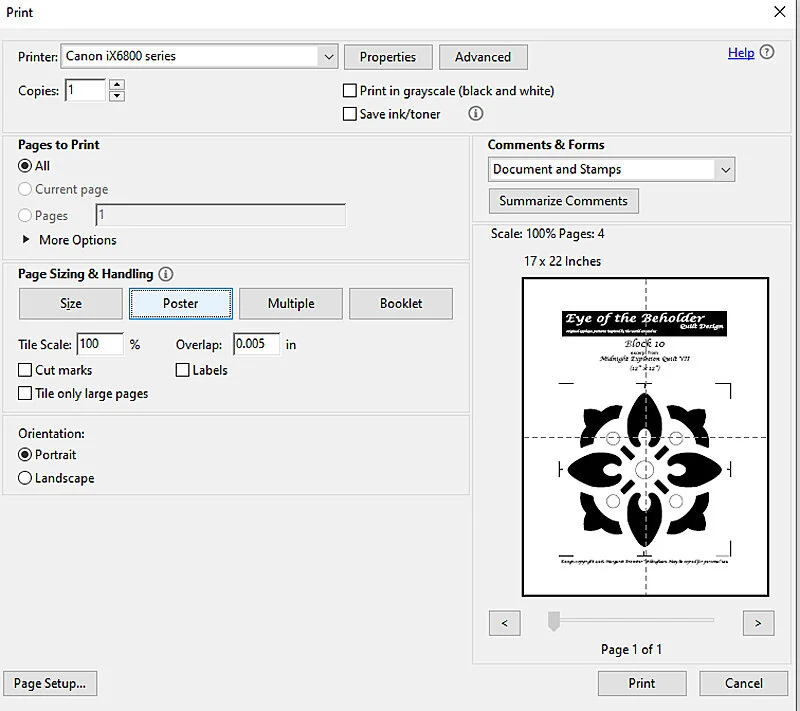Tick the Cut marks checkbox
Viewport: 800px width, 711px height.
tap(24, 370)
